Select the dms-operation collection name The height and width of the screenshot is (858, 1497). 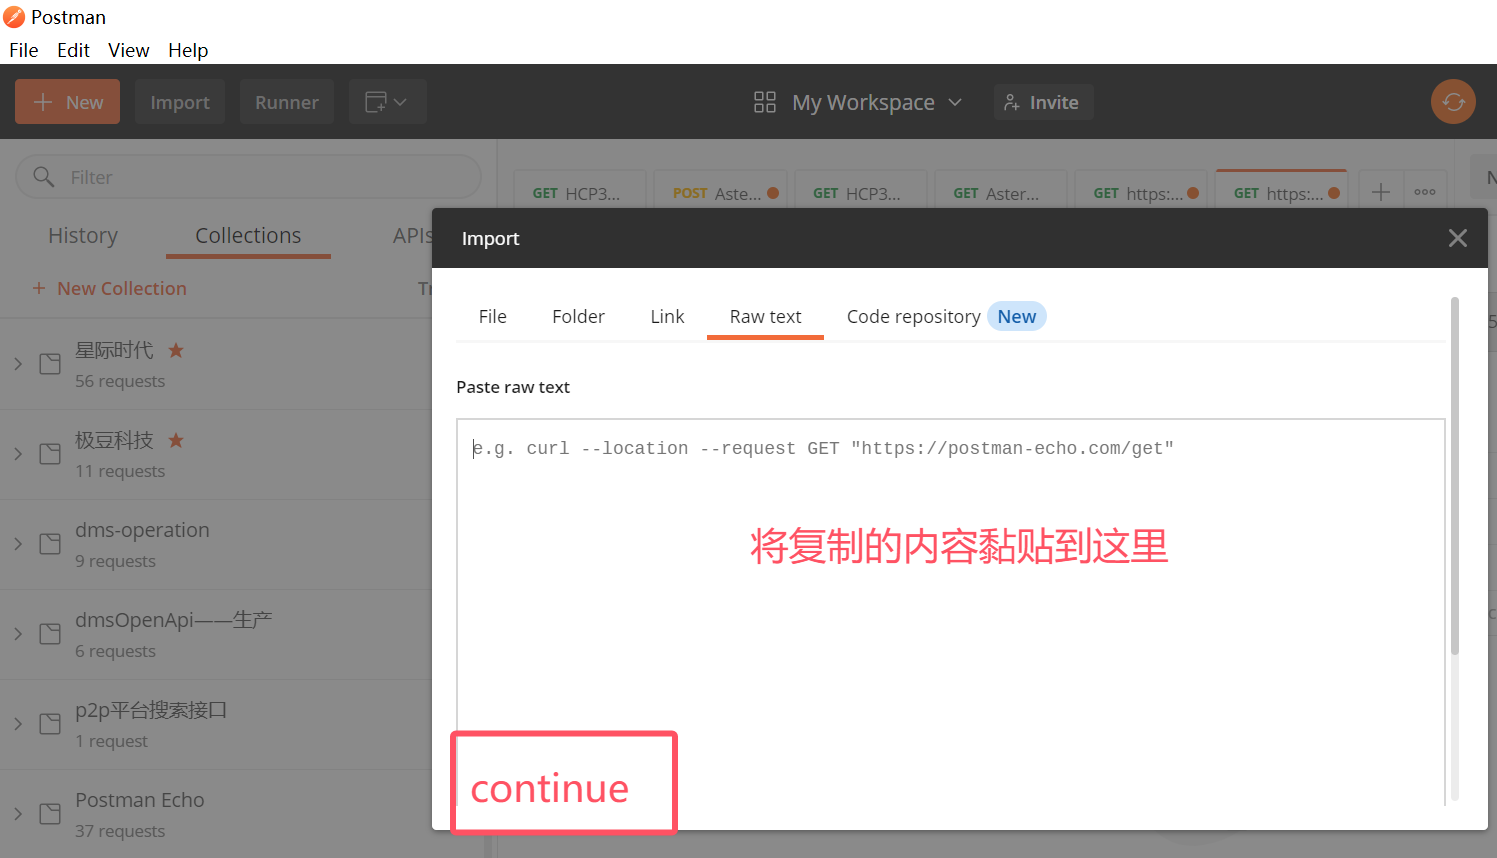point(142,530)
